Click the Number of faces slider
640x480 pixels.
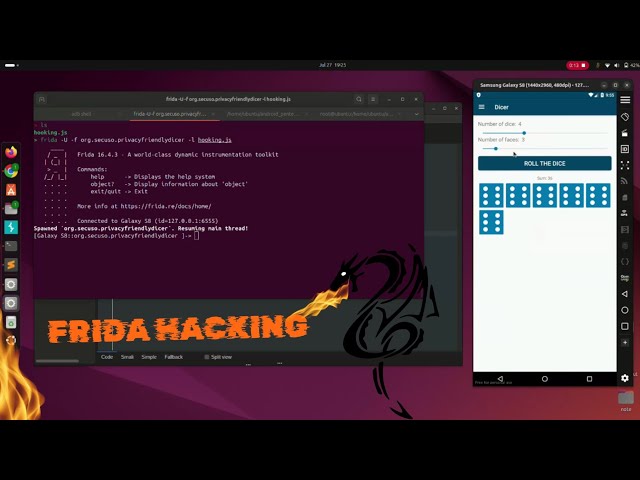[544, 149]
